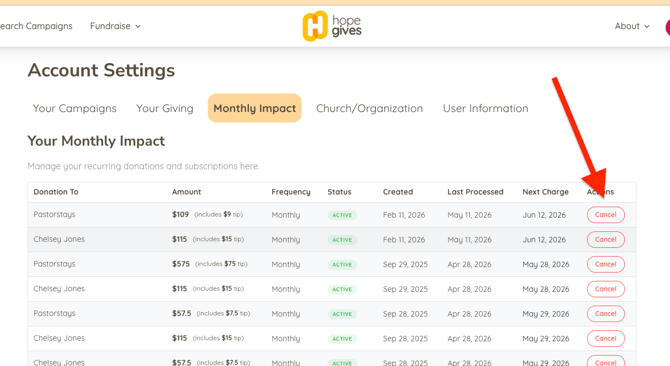Cancel Chelsey Jones $115 donation created Sep 28, 2025
Image resolution: width=670 pixels, height=366 pixels.
pyautogui.click(x=605, y=339)
